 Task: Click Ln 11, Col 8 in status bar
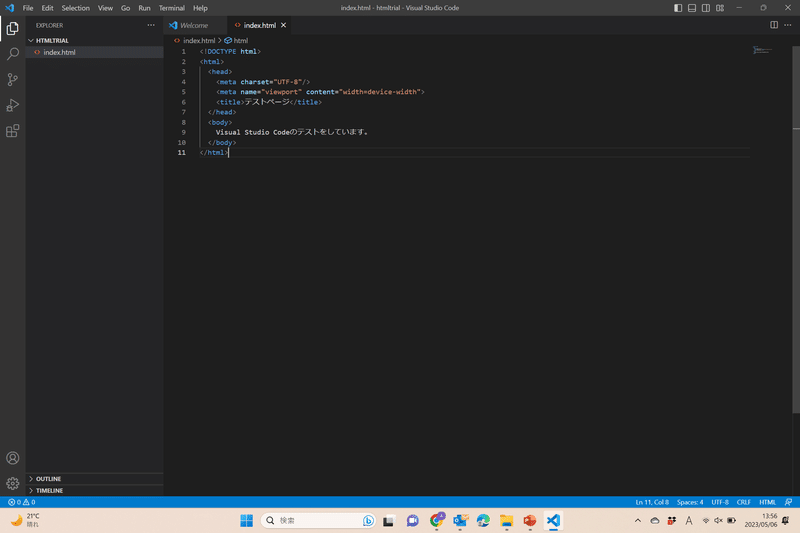[652, 502]
